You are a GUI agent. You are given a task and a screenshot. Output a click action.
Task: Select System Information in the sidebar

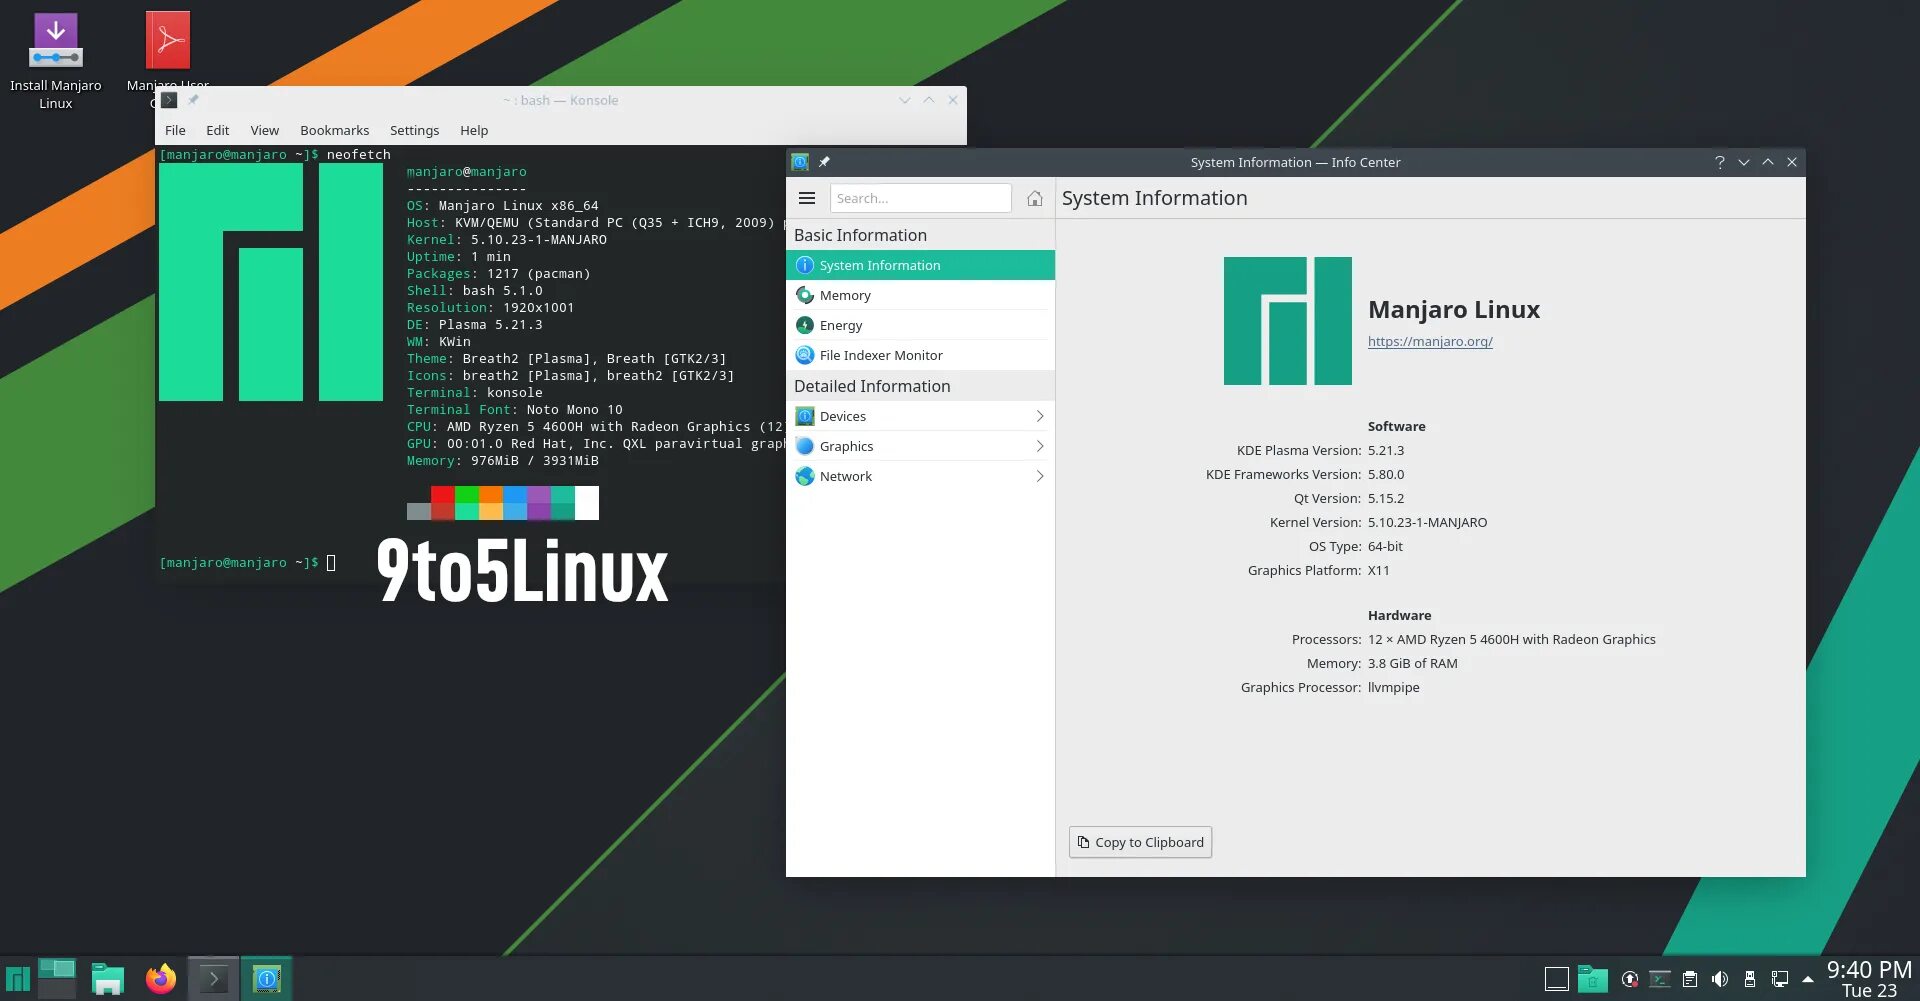pyautogui.click(x=921, y=265)
